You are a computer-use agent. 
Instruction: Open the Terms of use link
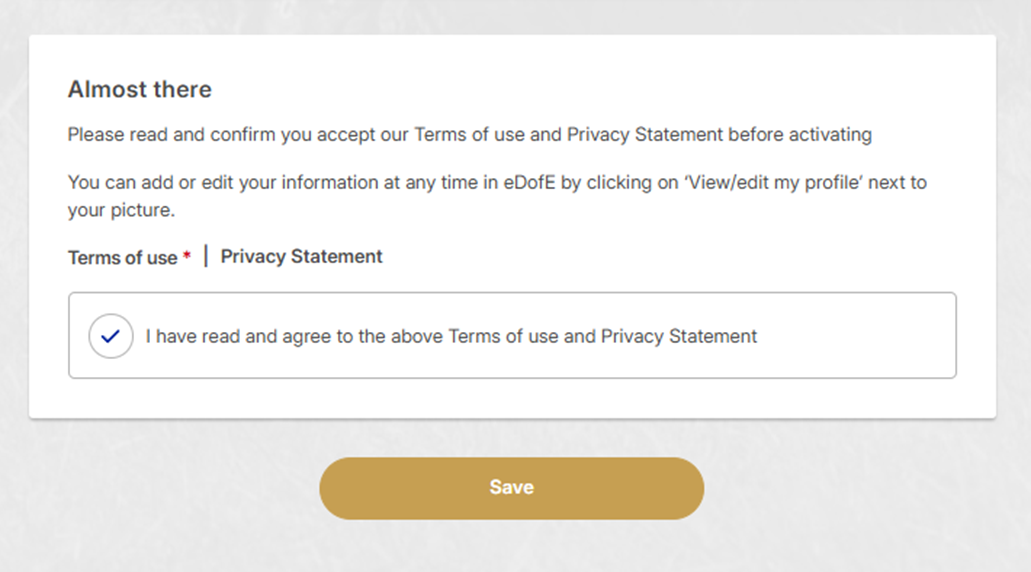pyautogui.click(x=122, y=258)
